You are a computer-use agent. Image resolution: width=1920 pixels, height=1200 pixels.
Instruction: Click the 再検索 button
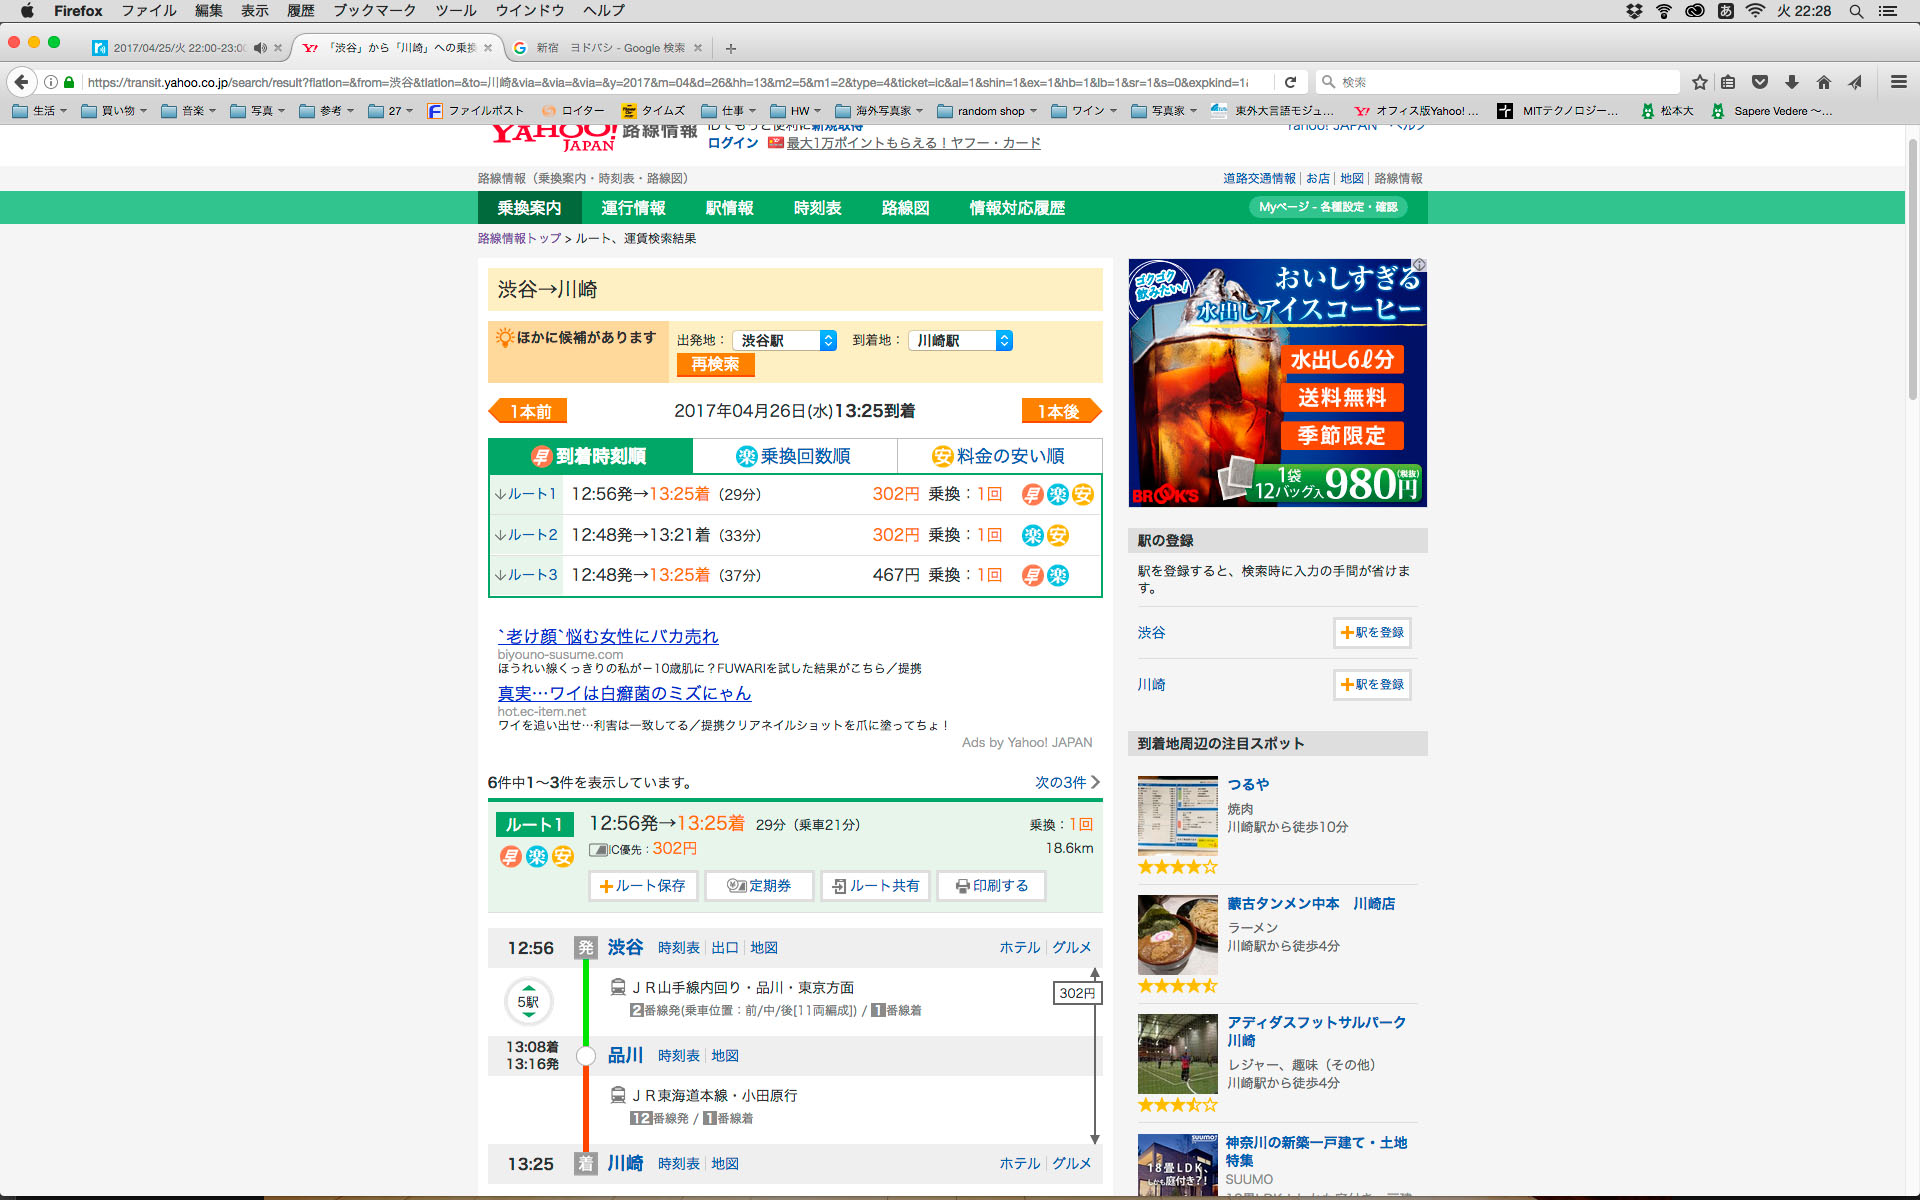coord(715,365)
